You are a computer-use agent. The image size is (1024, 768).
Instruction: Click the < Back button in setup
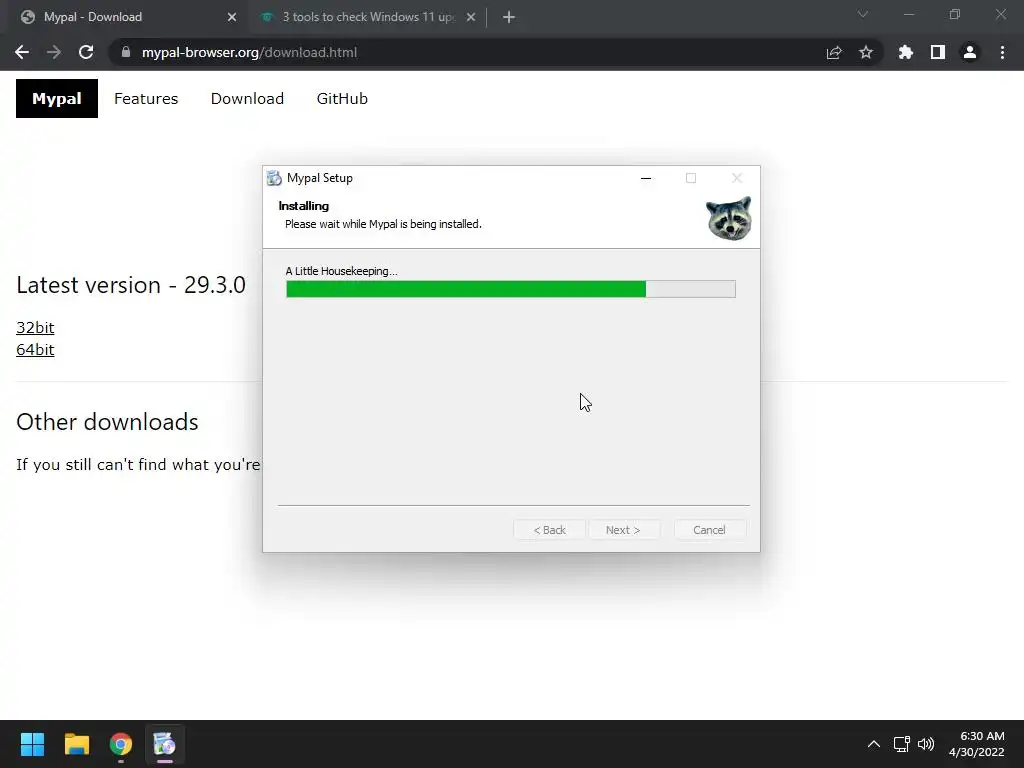549,530
